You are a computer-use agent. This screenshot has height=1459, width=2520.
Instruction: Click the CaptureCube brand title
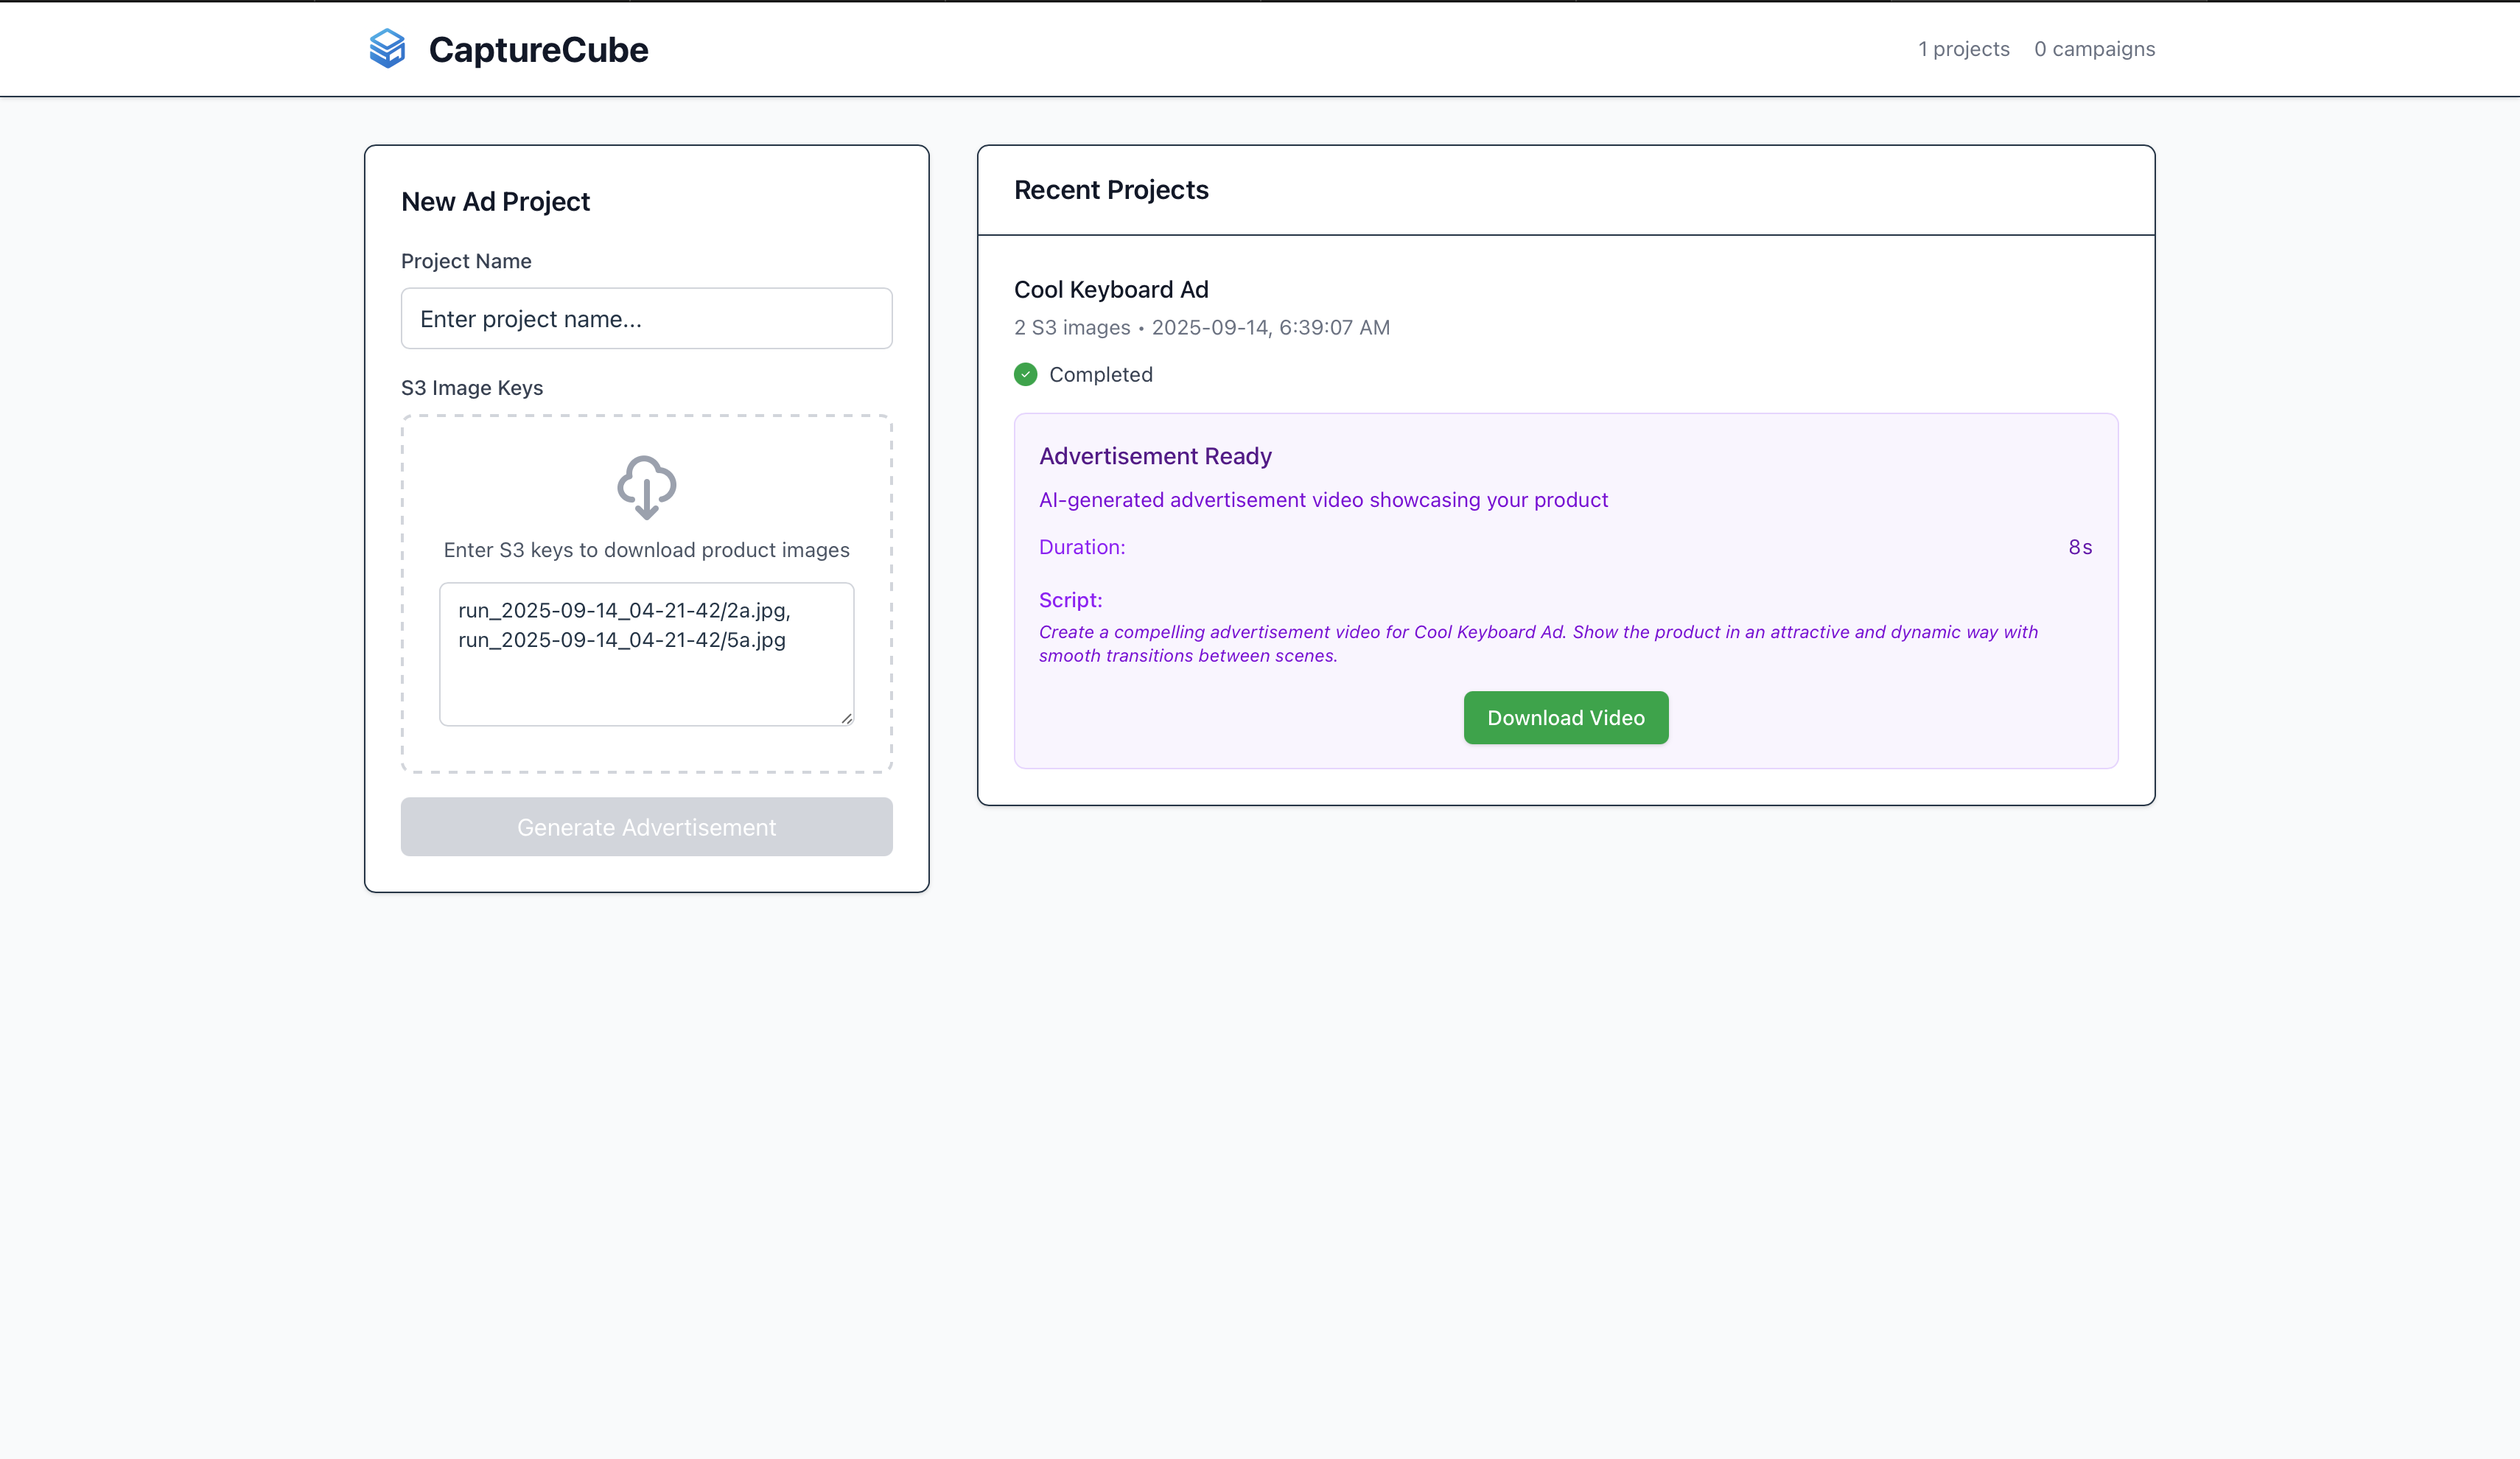pos(538,50)
